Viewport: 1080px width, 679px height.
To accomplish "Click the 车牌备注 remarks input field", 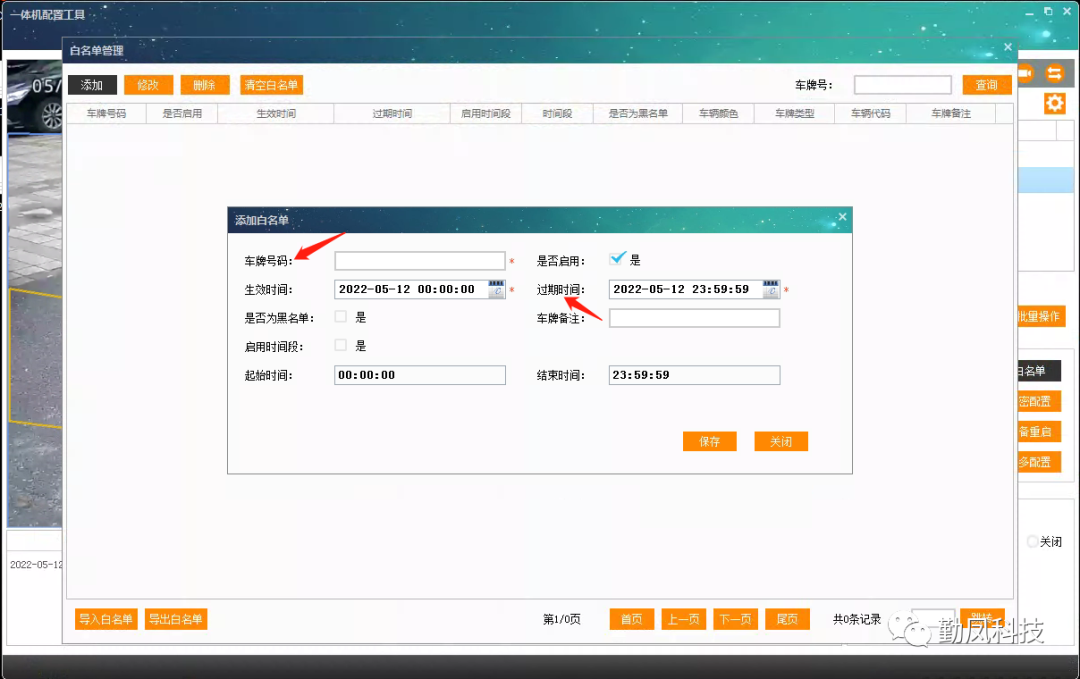I will pos(694,317).
